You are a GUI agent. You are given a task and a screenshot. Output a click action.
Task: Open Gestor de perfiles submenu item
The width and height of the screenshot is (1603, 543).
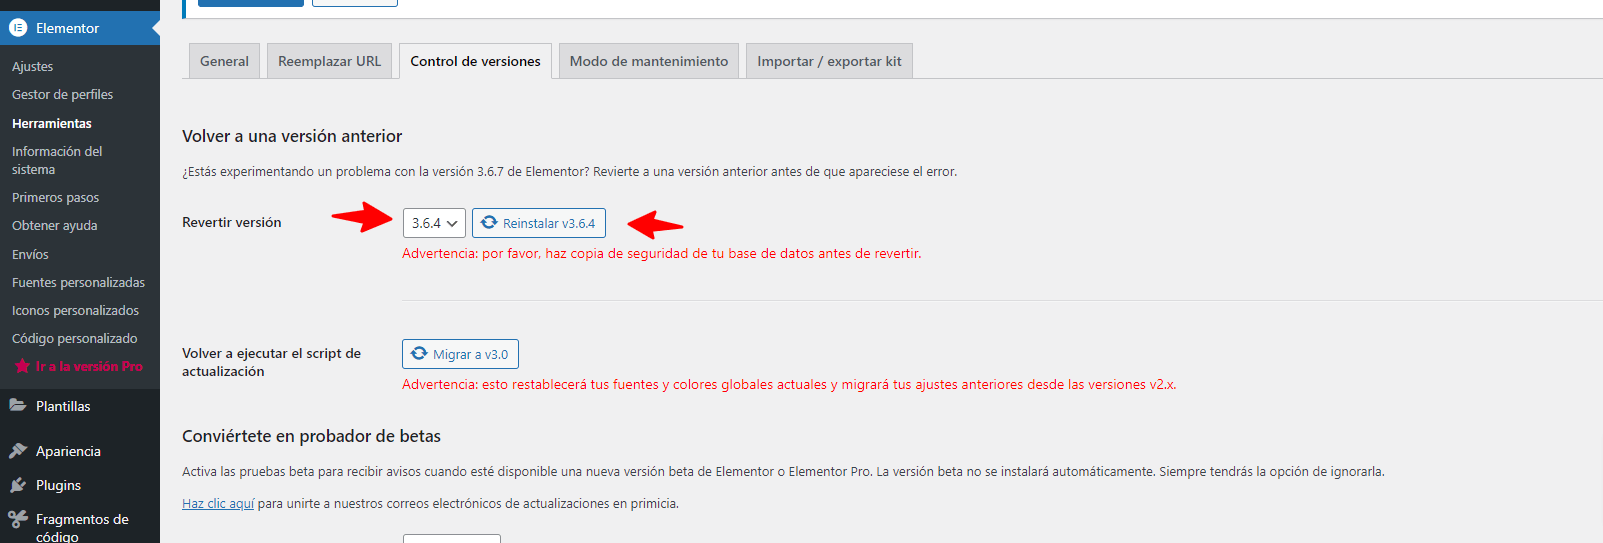[x=62, y=94]
